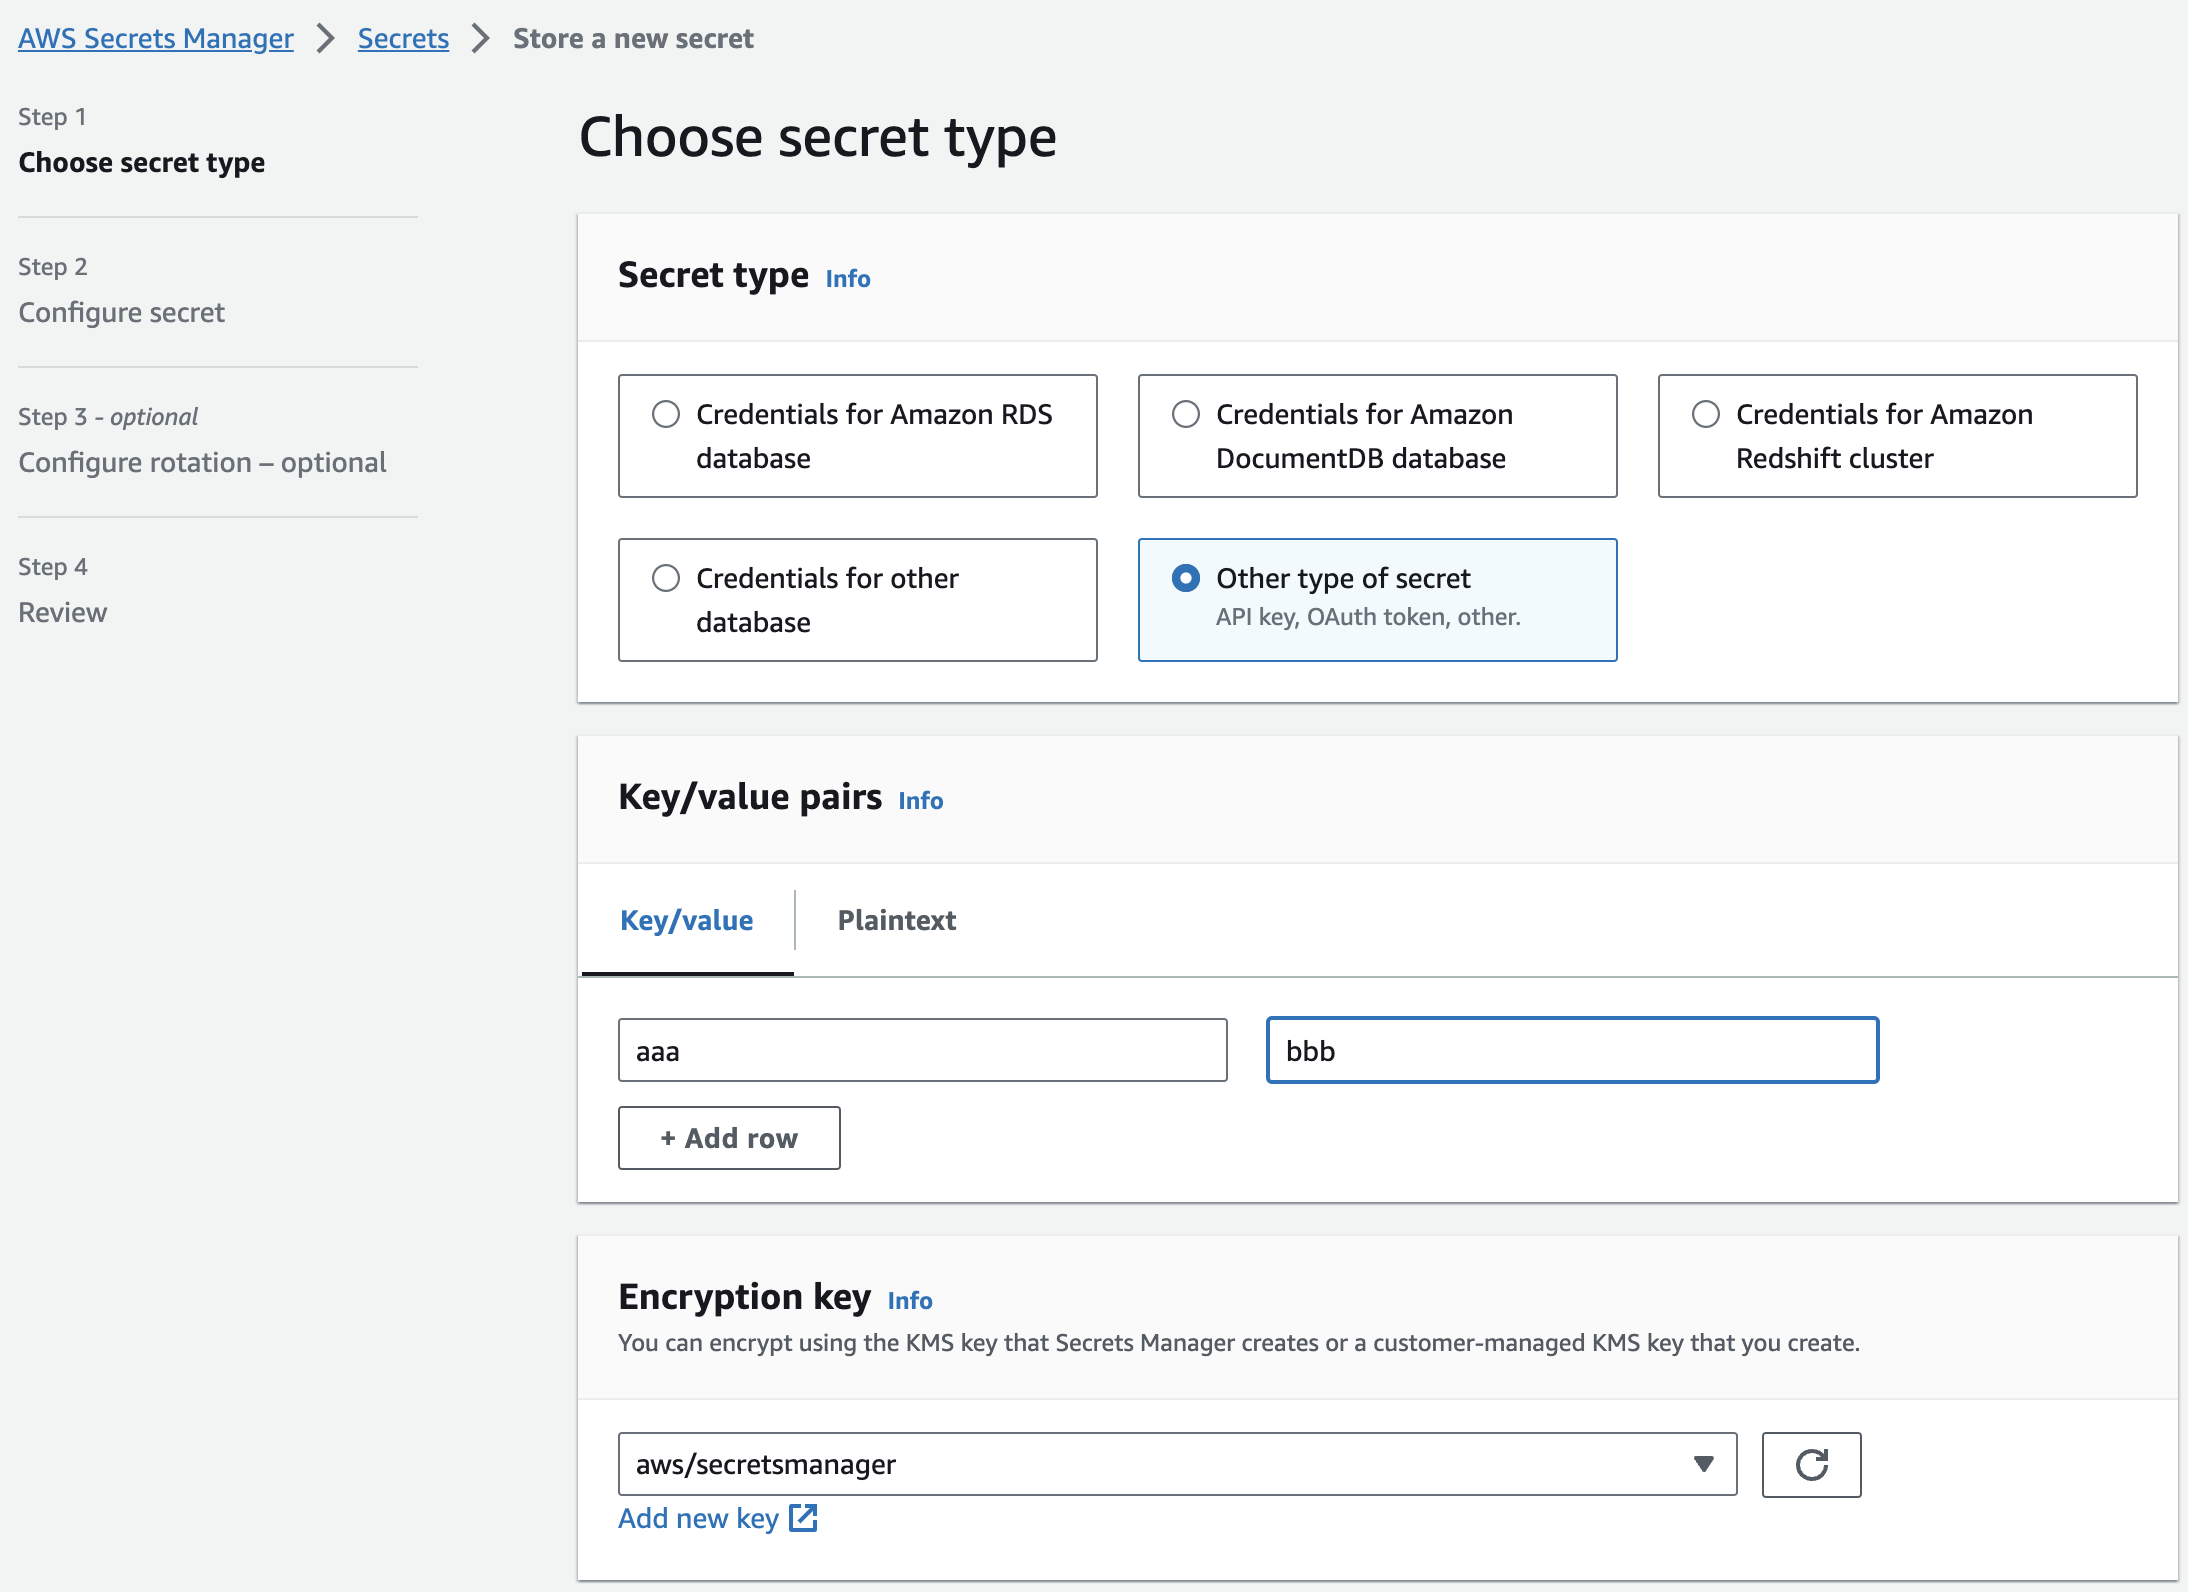
Task: Switch to the Key/value tab
Action: [x=687, y=920]
